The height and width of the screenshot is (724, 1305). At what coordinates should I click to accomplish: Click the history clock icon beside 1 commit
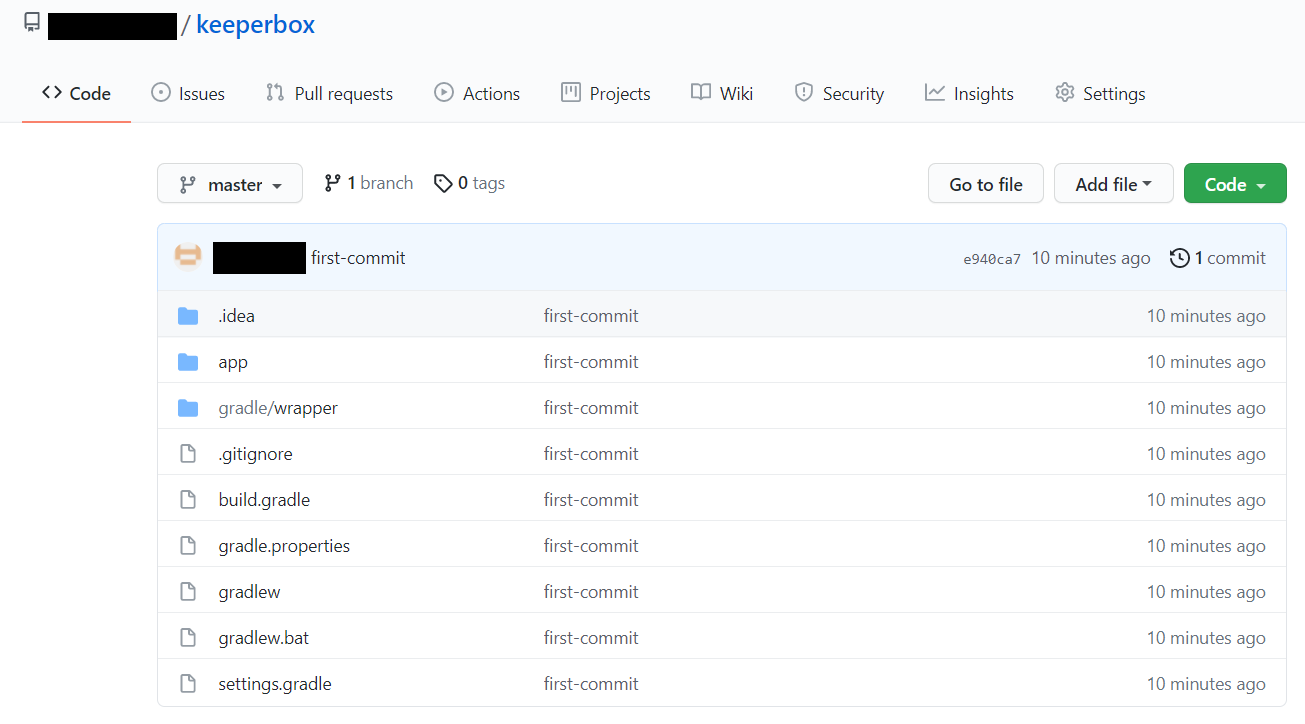click(x=1180, y=258)
